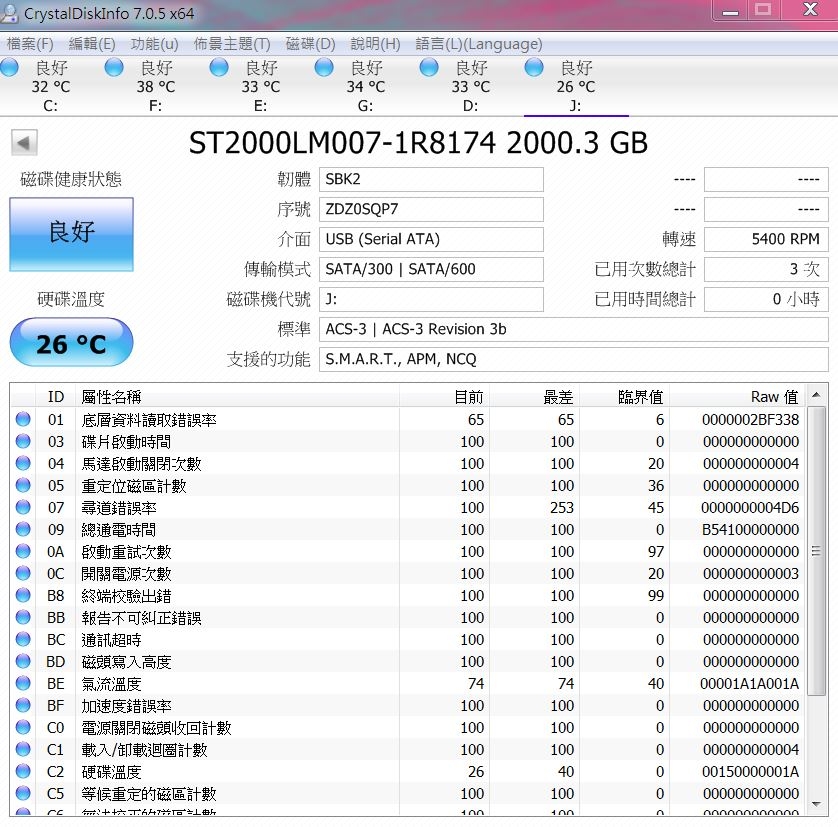Click status orb for attribute 04

23,463
